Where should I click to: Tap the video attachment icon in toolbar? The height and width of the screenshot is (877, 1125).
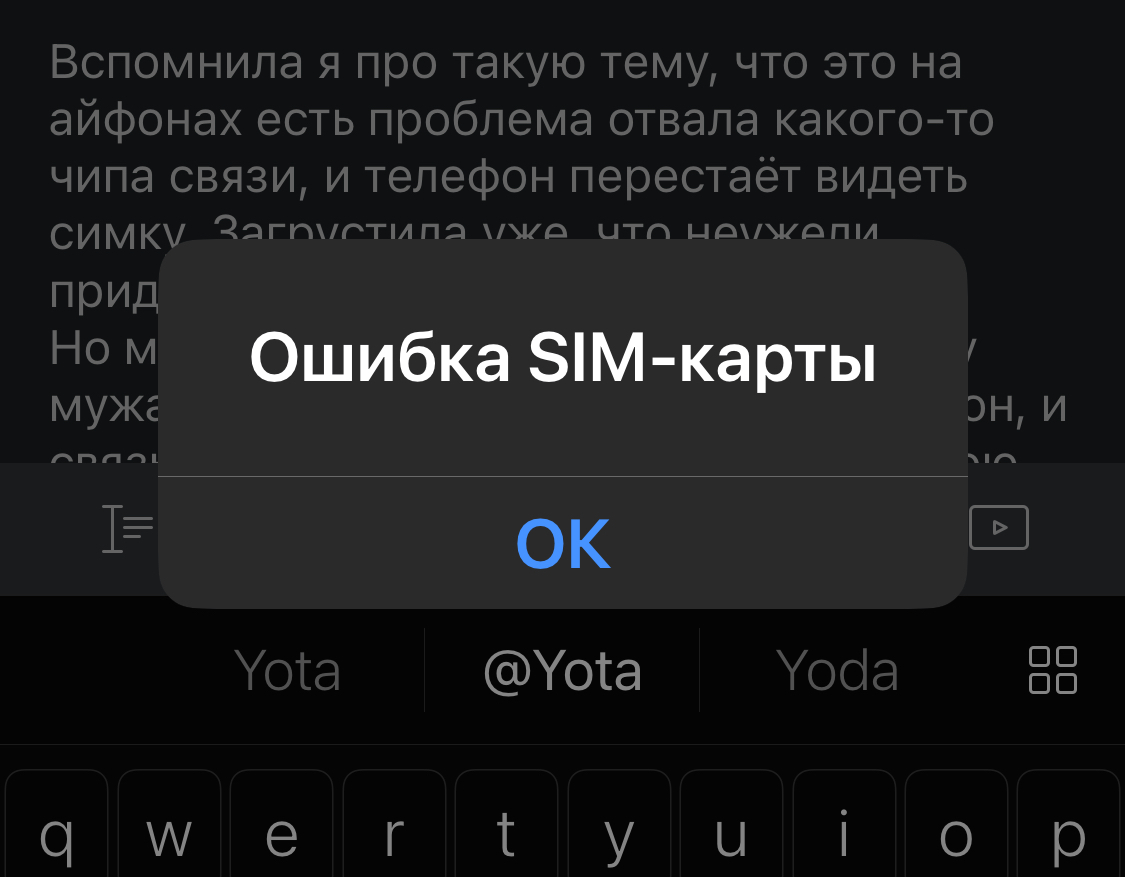tap(999, 527)
